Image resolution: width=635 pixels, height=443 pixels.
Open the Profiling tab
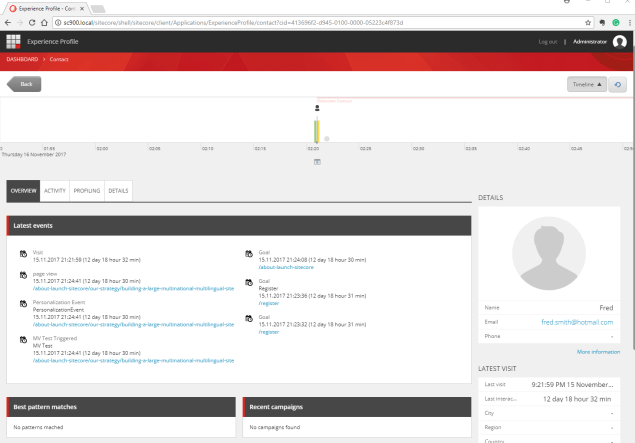(x=86, y=189)
